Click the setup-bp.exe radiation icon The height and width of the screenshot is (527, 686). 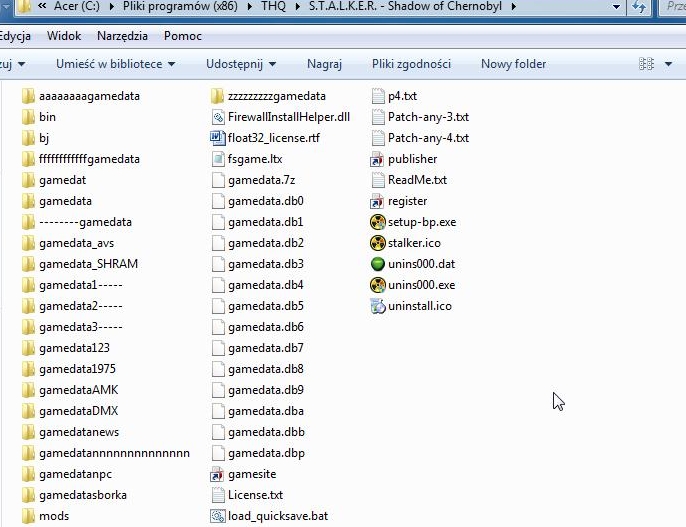tap(378, 222)
